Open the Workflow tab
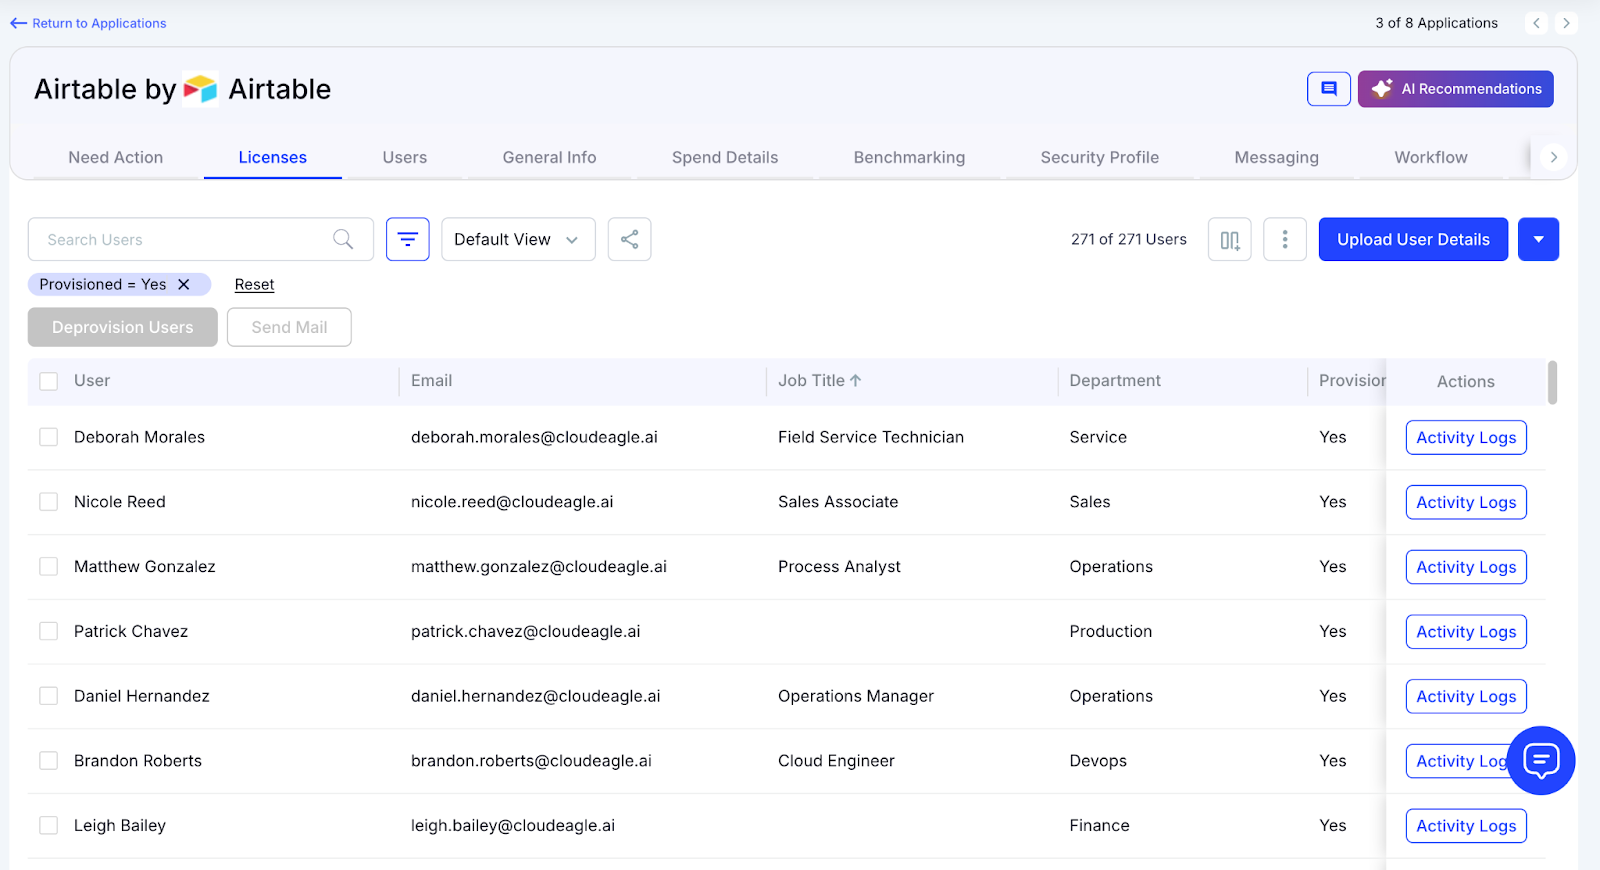The width and height of the screenshot is (1600, 870). (x=1431, y=157)
